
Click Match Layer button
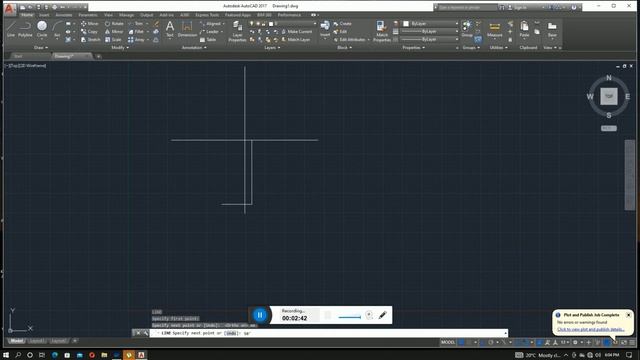point(296,40)
